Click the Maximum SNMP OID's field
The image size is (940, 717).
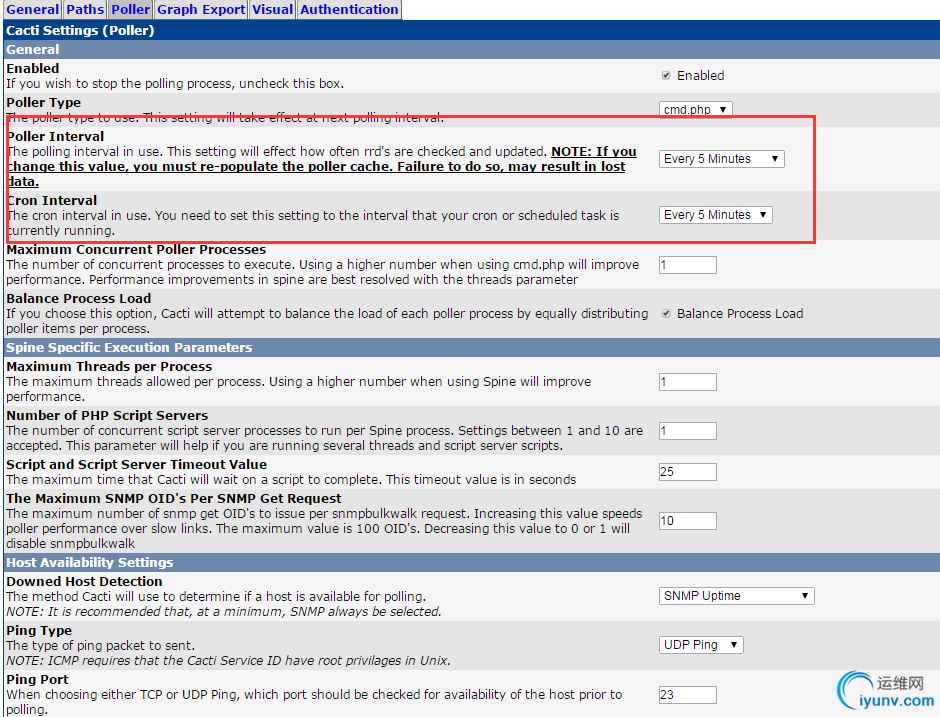(688, 521)
